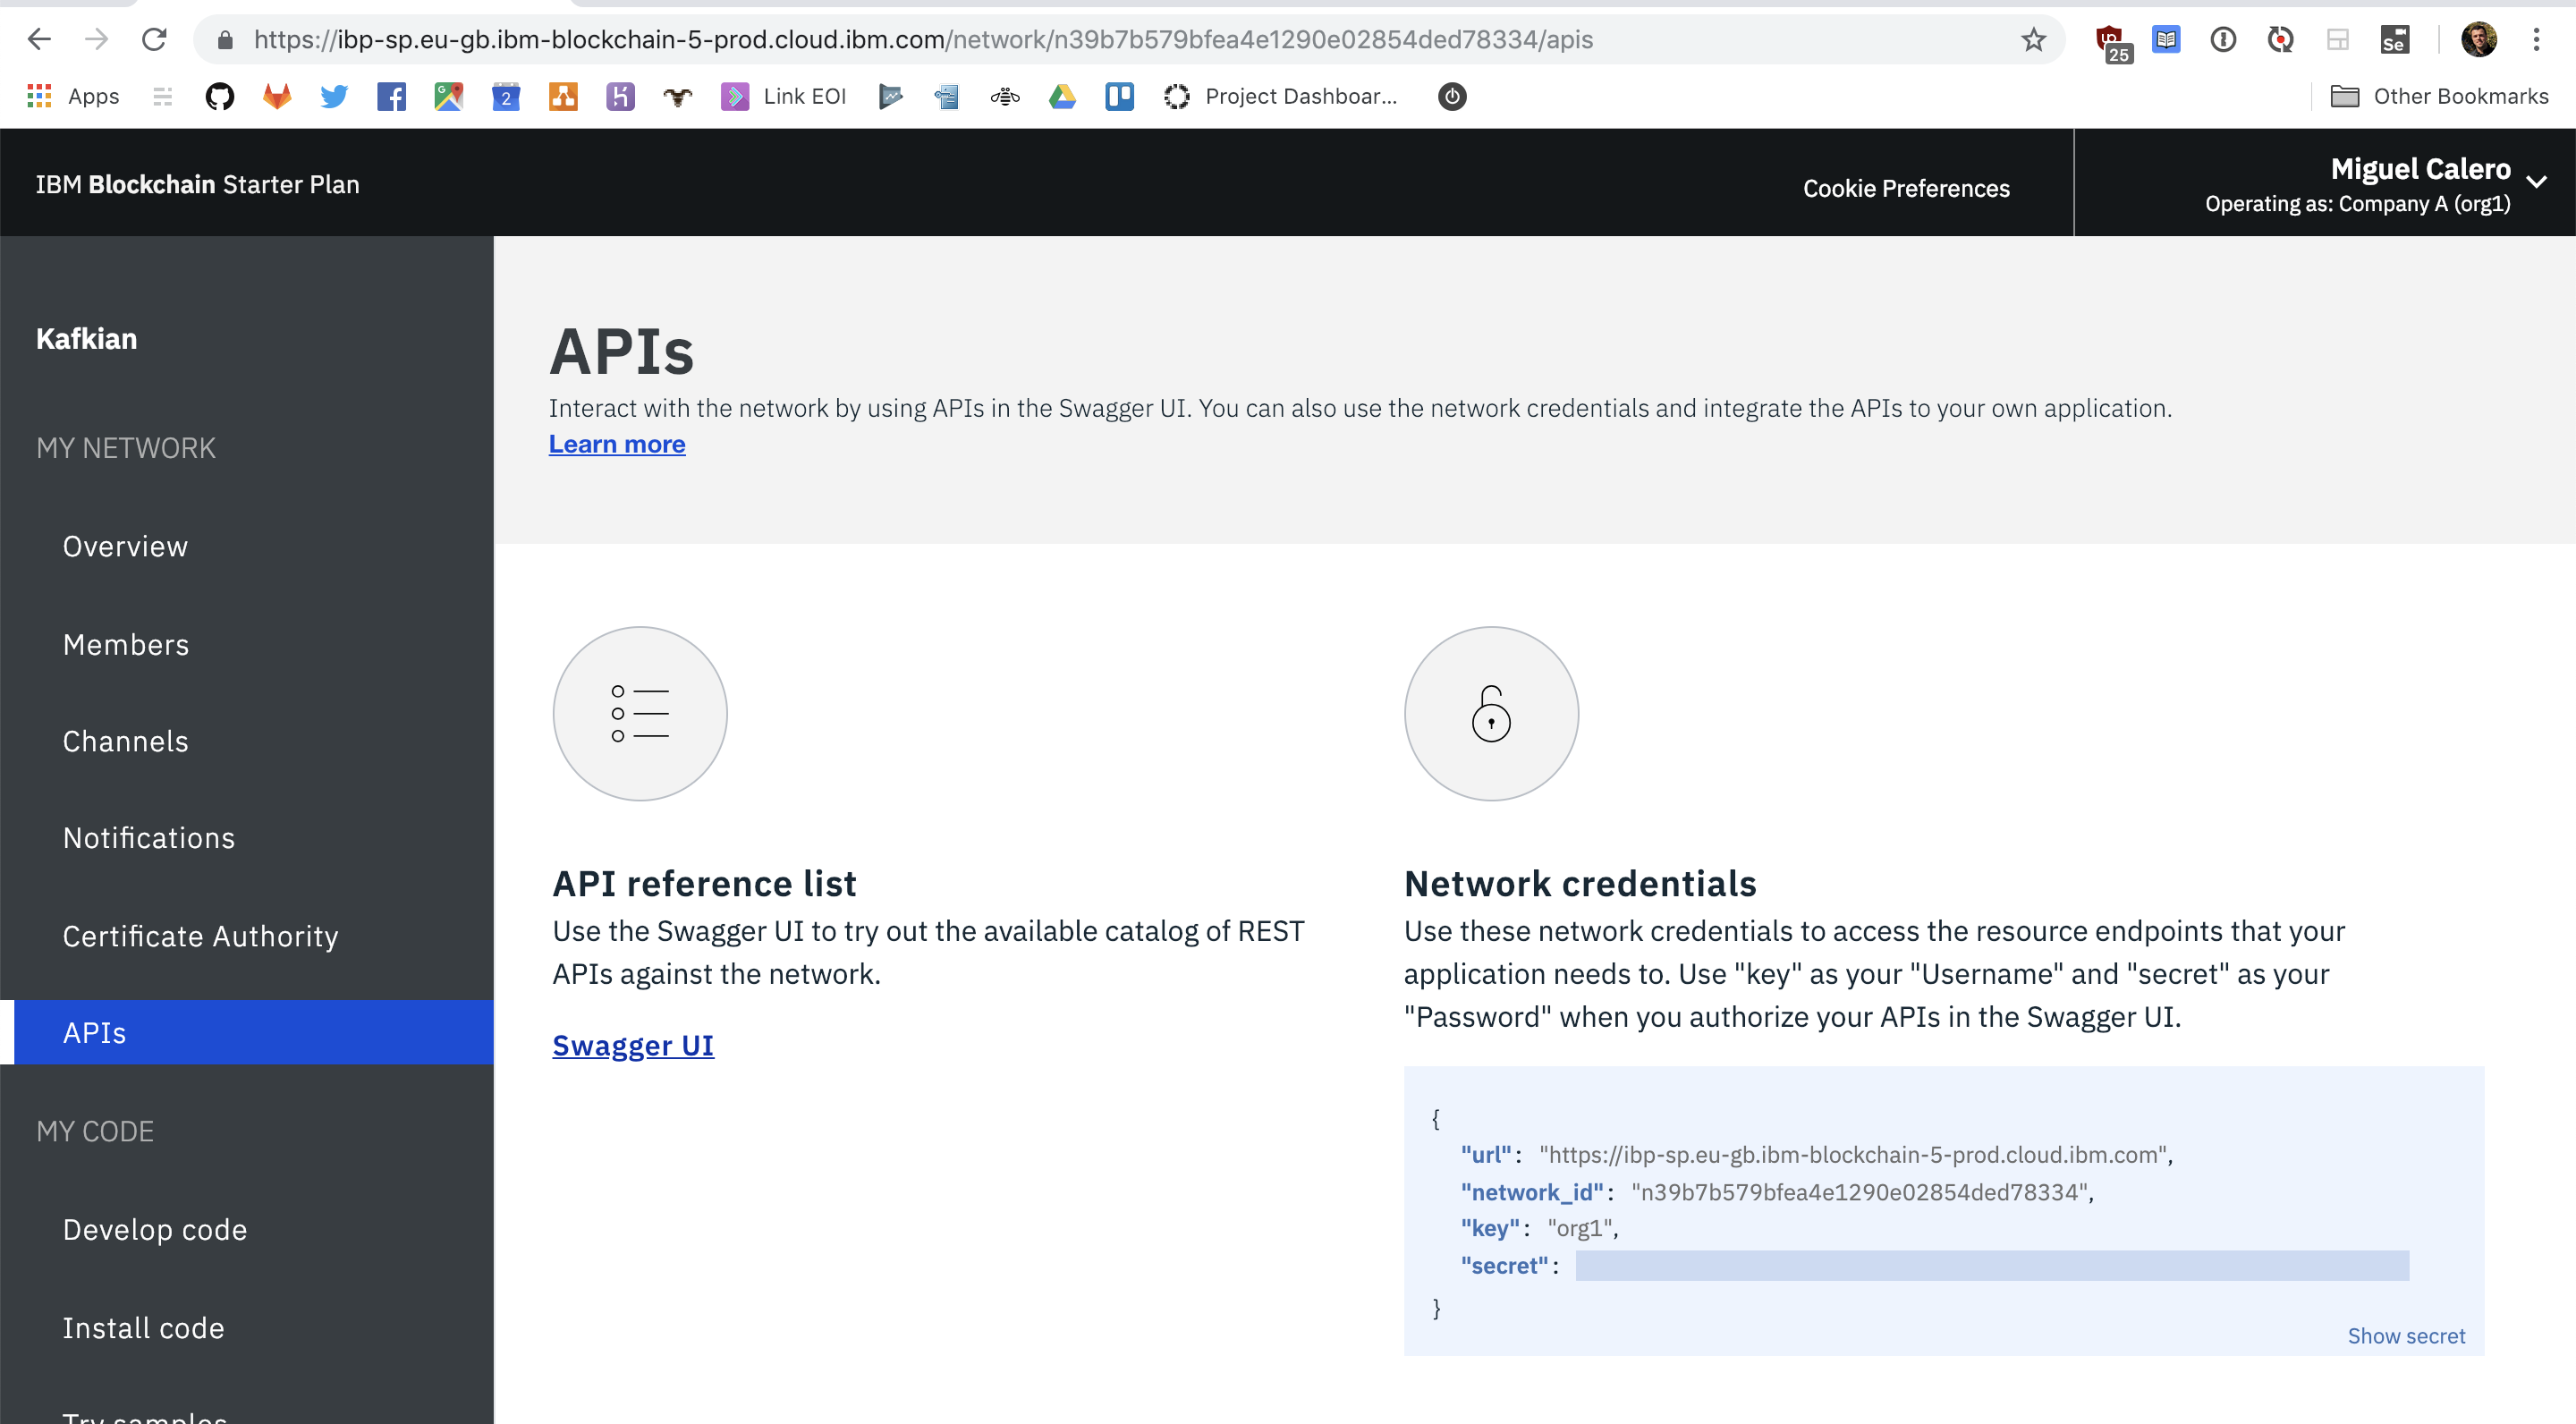Open the Facebook bookmark icon
The height and width of the screenshot is (1424, 2576).
click(391, 96)
